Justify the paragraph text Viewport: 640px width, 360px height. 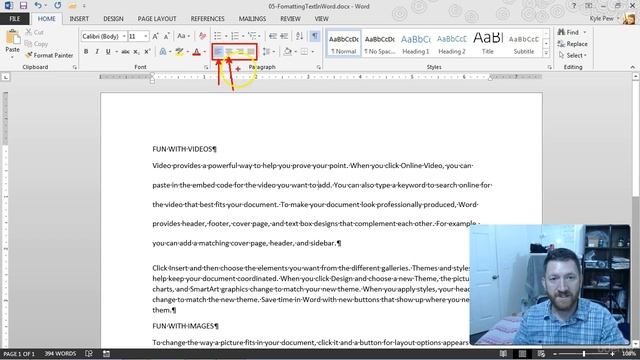tap(251, 52)
